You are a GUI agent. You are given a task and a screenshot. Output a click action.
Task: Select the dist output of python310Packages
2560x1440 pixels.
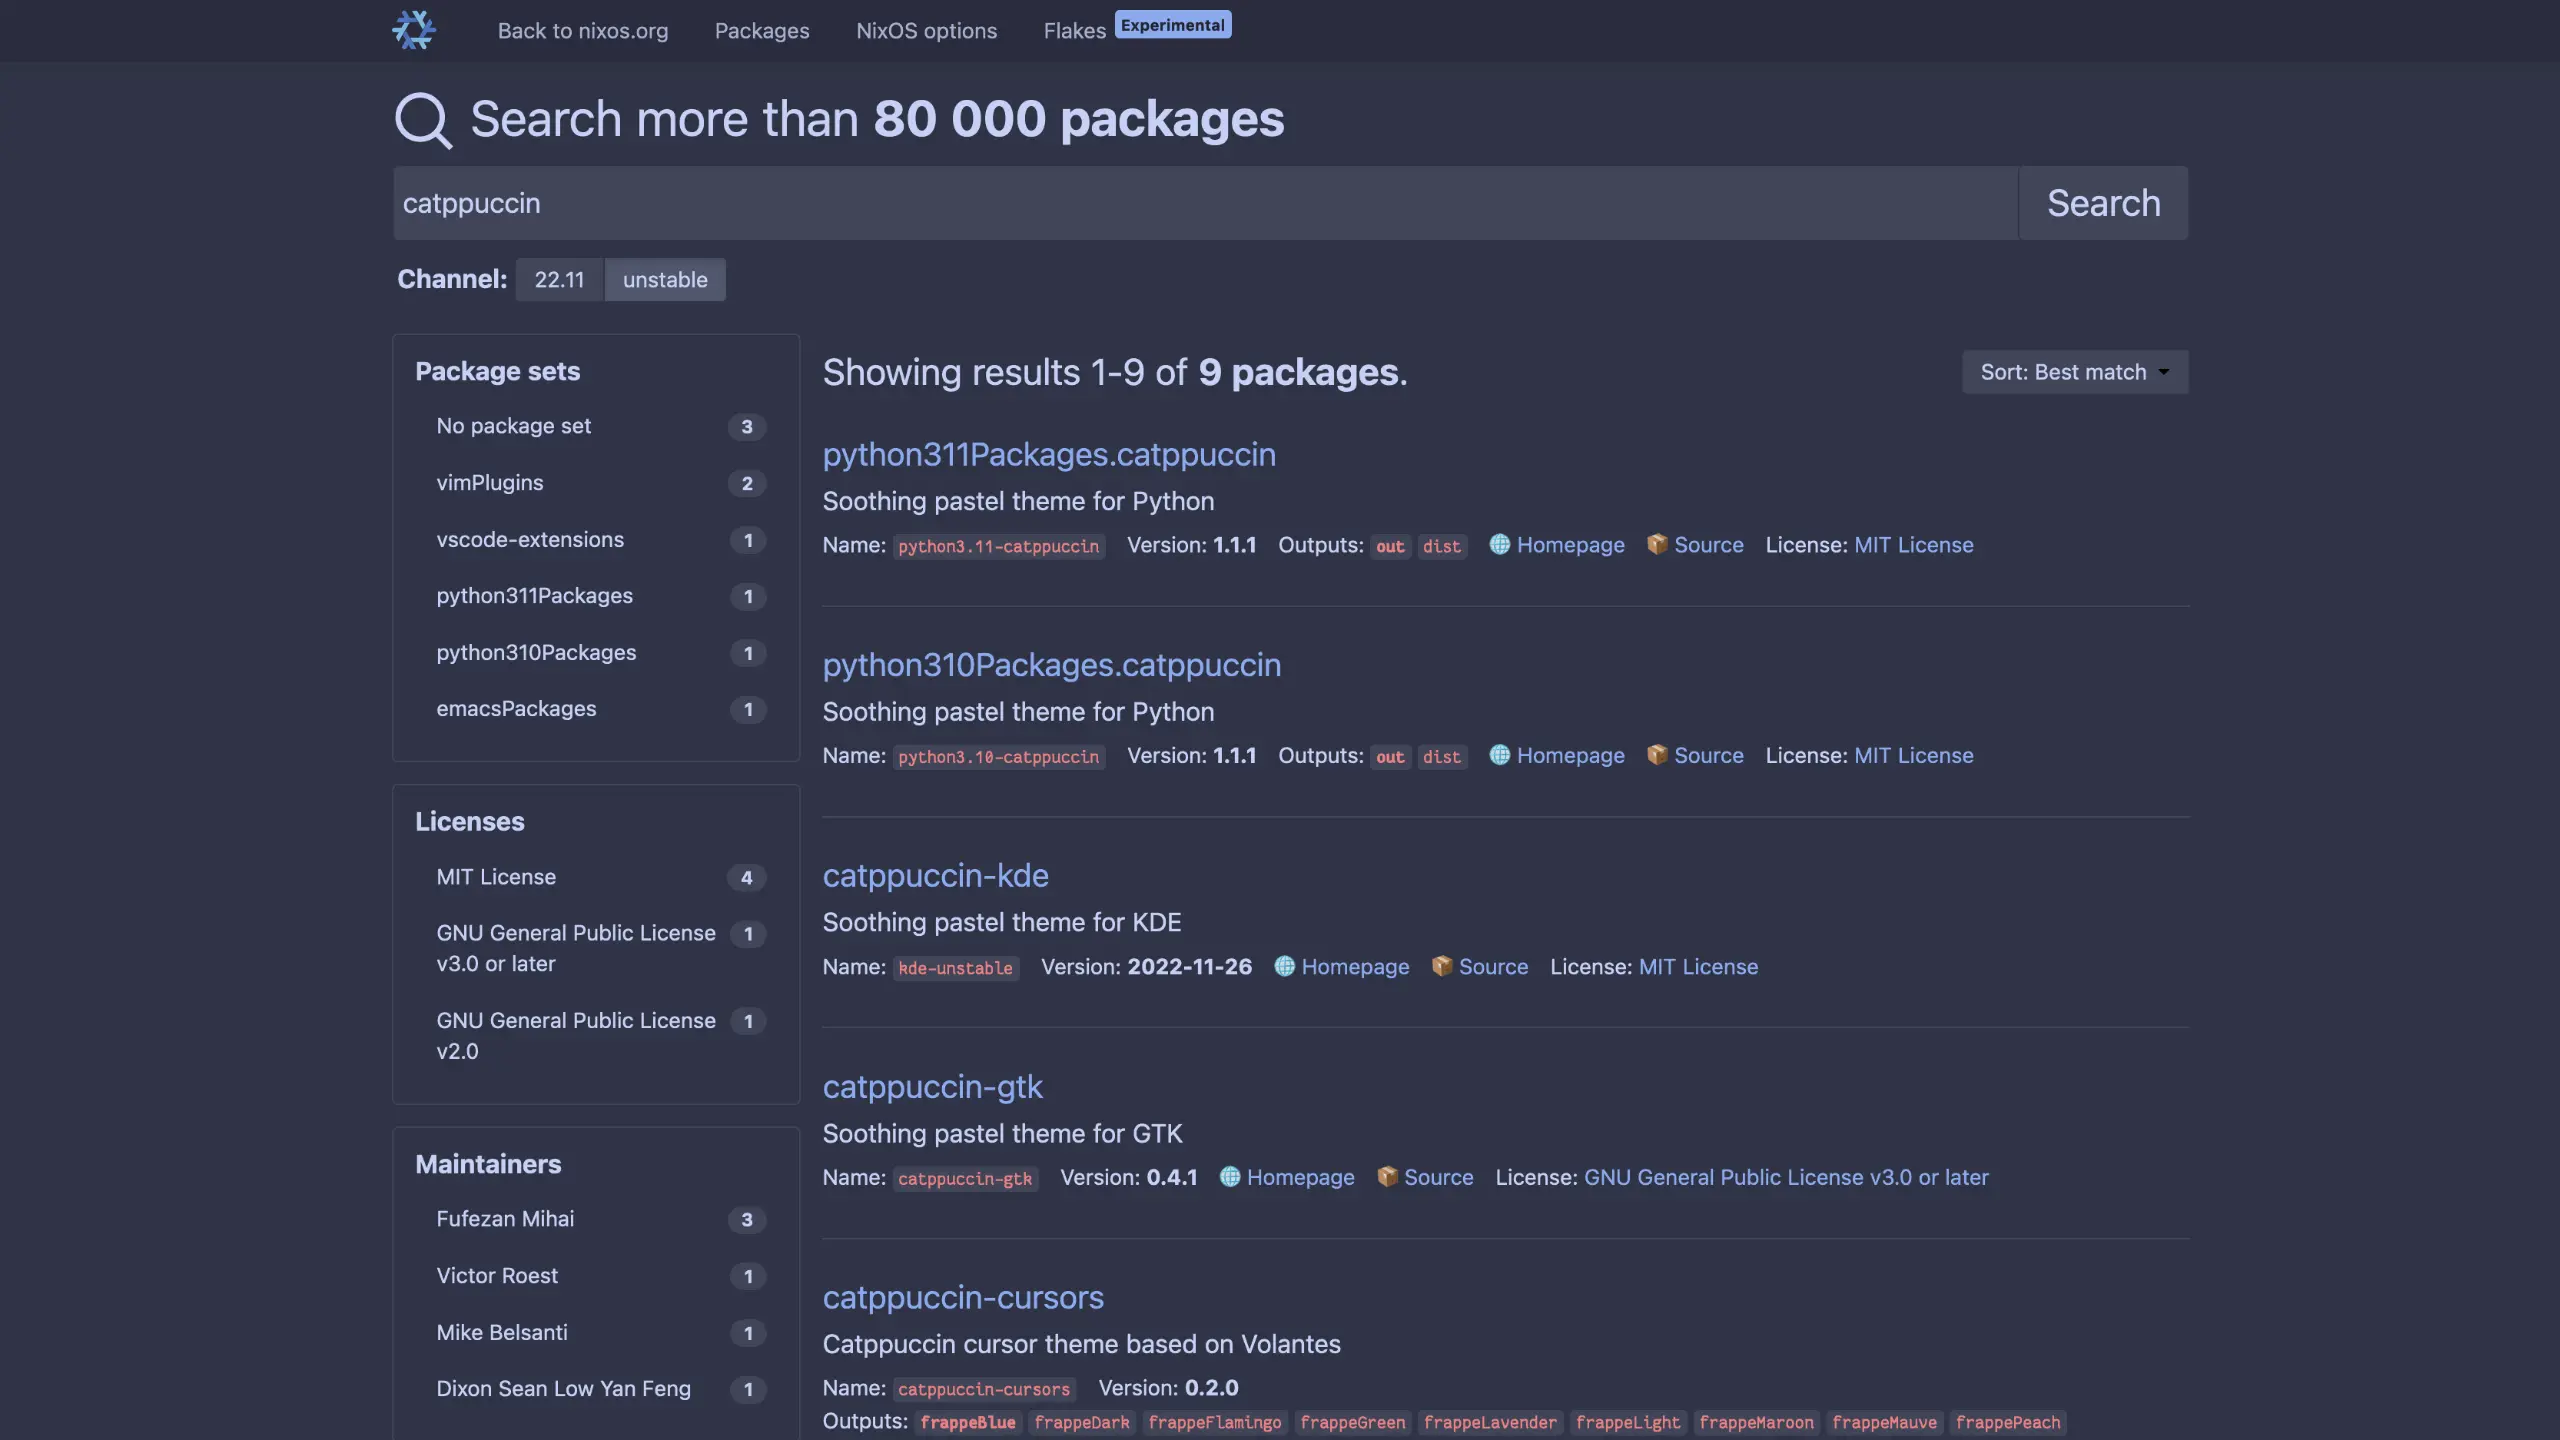(1441, 757)
